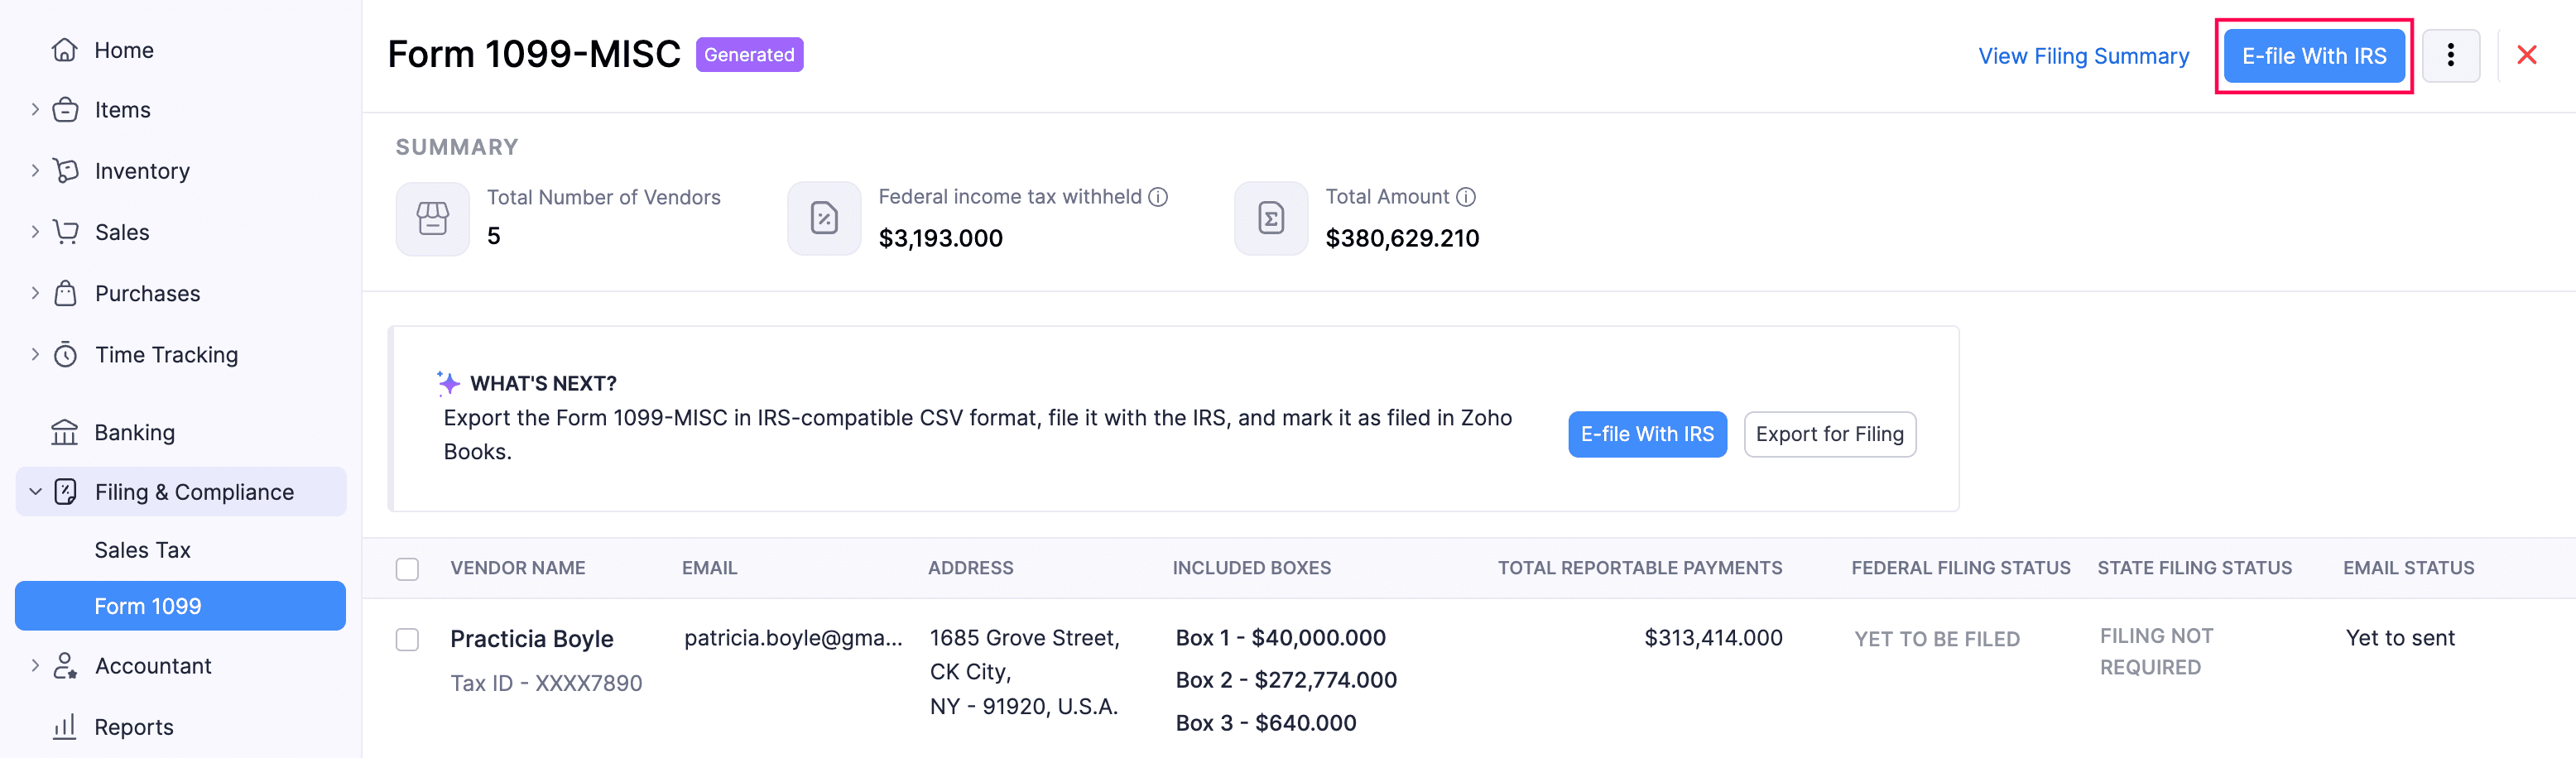Collapse the Filing & Compliance section
The width and height of the screenshot is (2576, 758).
(35, 491)
